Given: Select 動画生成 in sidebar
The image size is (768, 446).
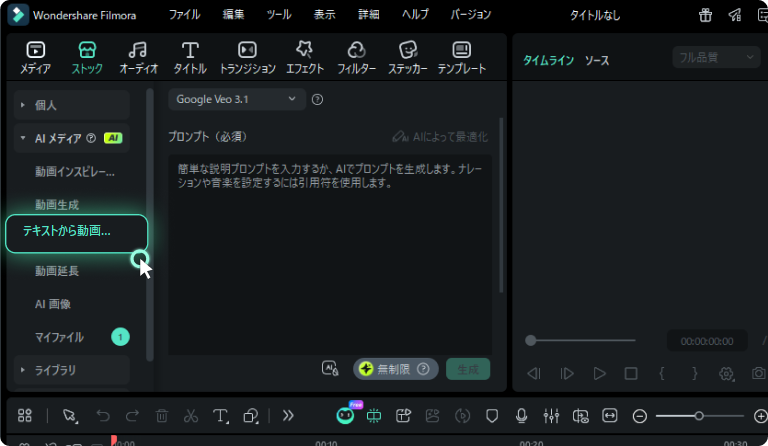Looking at the screenshot, I should click(57, 205).
